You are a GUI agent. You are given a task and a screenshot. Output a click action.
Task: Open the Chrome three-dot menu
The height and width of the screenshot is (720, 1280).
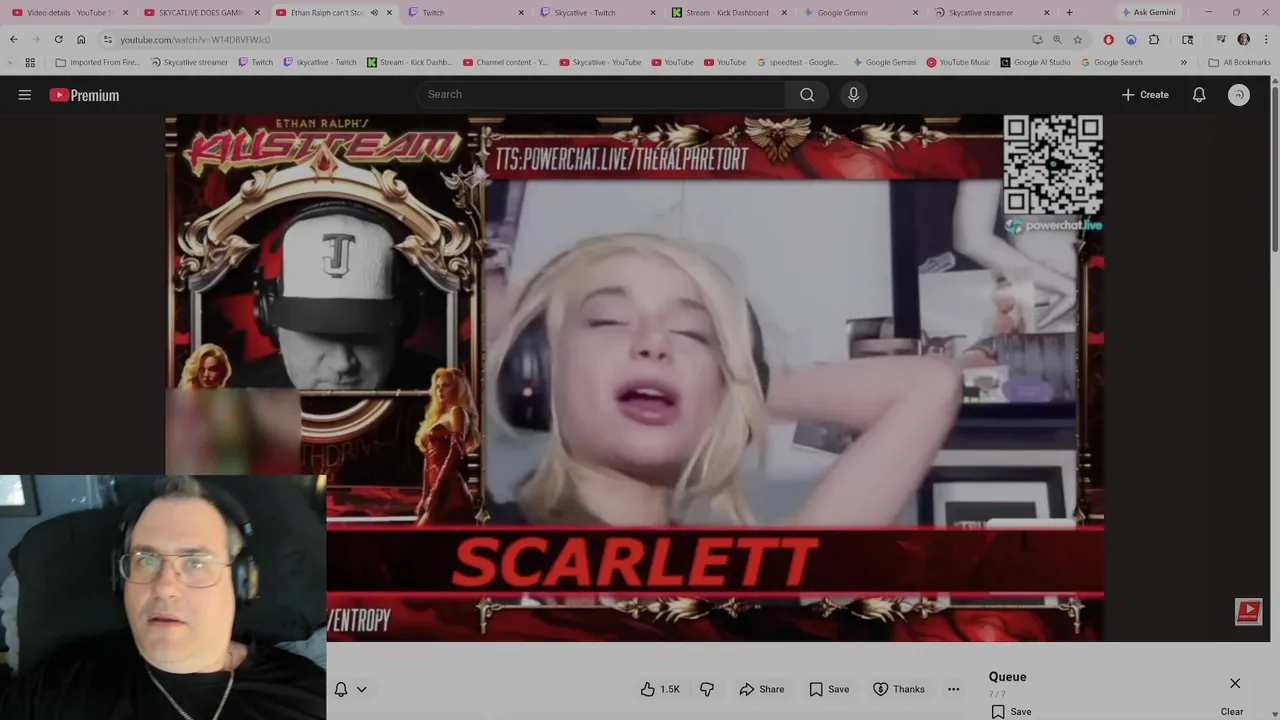1265,39
